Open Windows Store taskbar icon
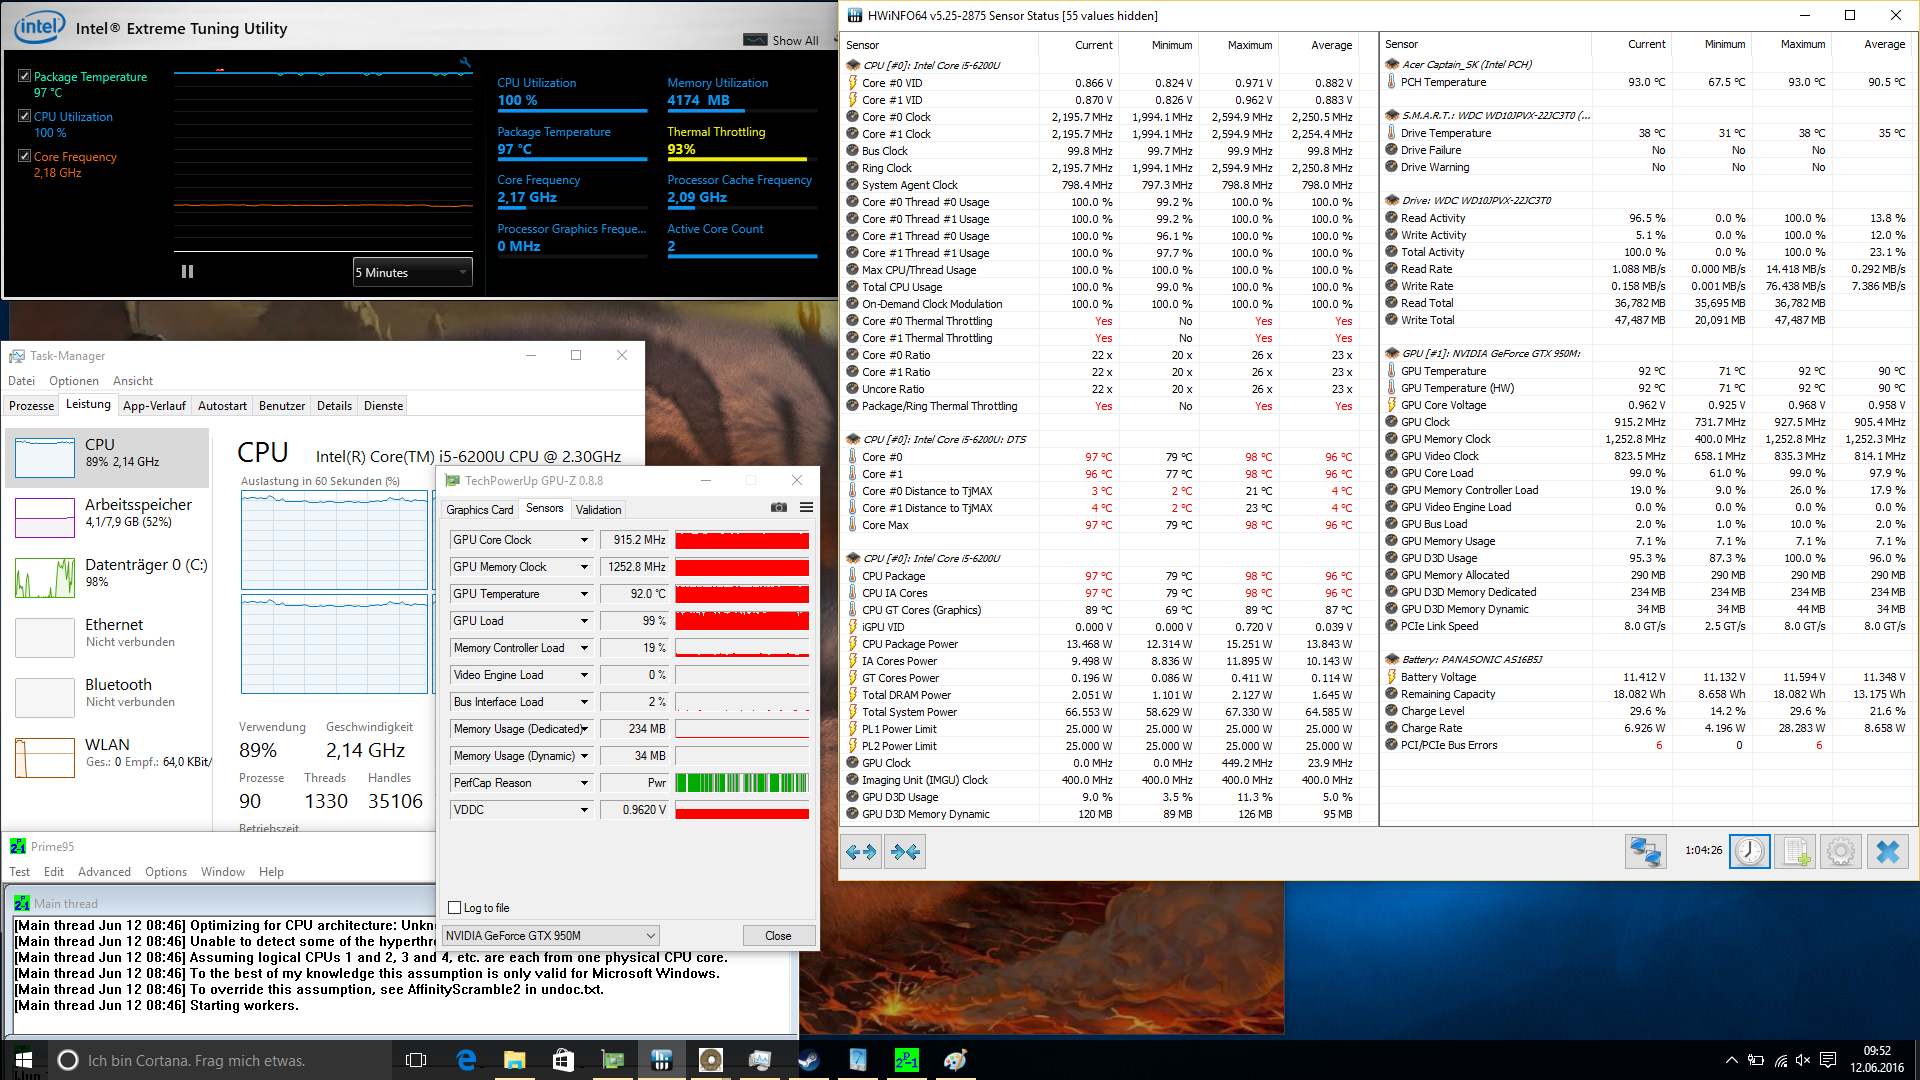Screen dimensions: 1920x1080 [x=563, y=1060]
